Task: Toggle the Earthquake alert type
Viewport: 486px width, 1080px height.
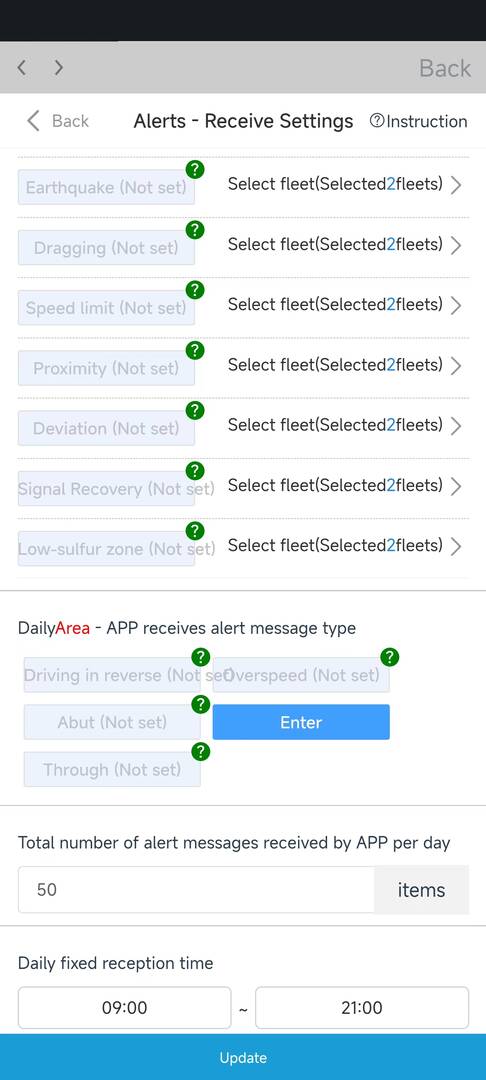Action: (106, 187)
